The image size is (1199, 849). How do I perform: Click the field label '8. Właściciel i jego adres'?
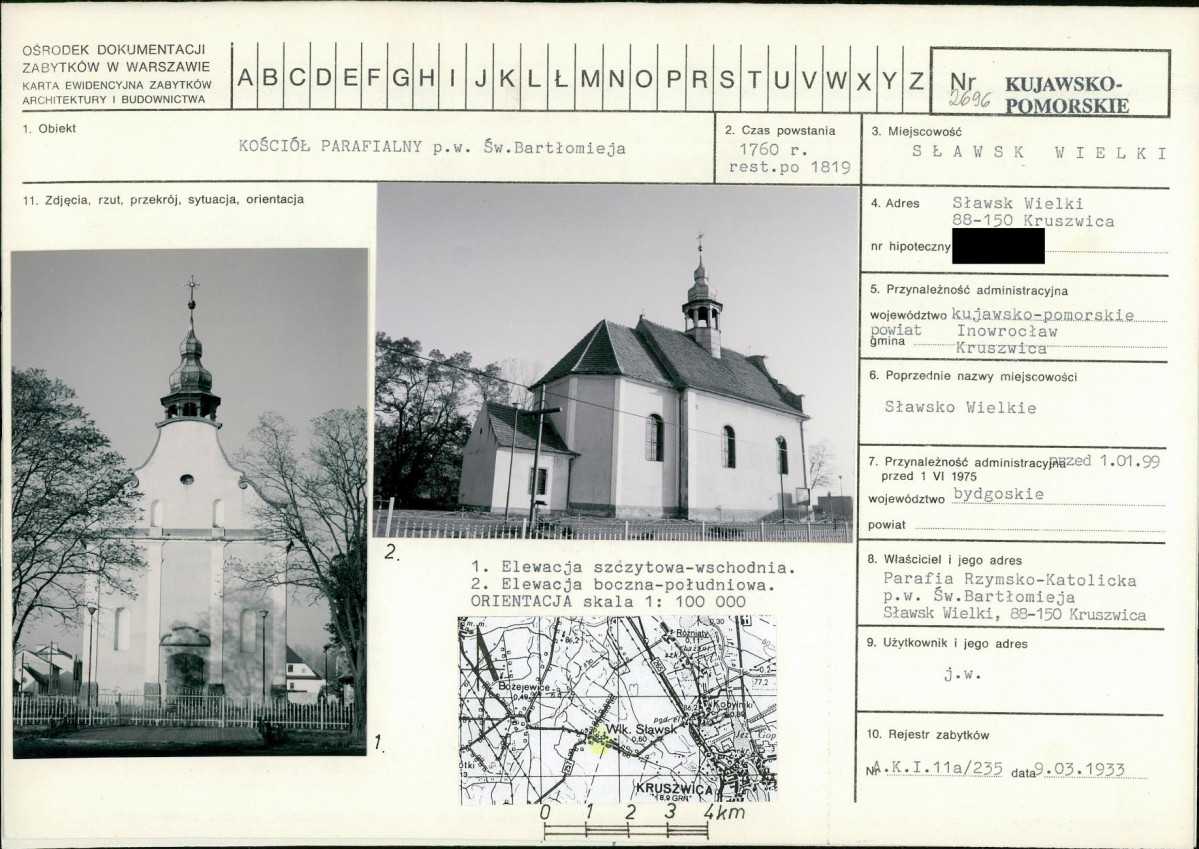click(944, 560)
